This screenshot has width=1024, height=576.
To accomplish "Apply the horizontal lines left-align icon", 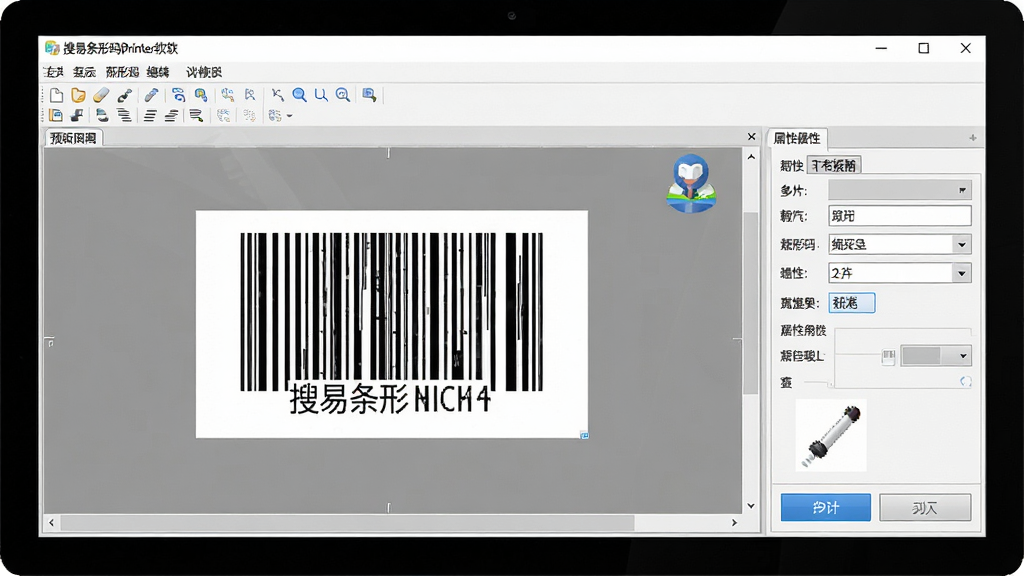I will pyautogui.click(x=150, y=116).
